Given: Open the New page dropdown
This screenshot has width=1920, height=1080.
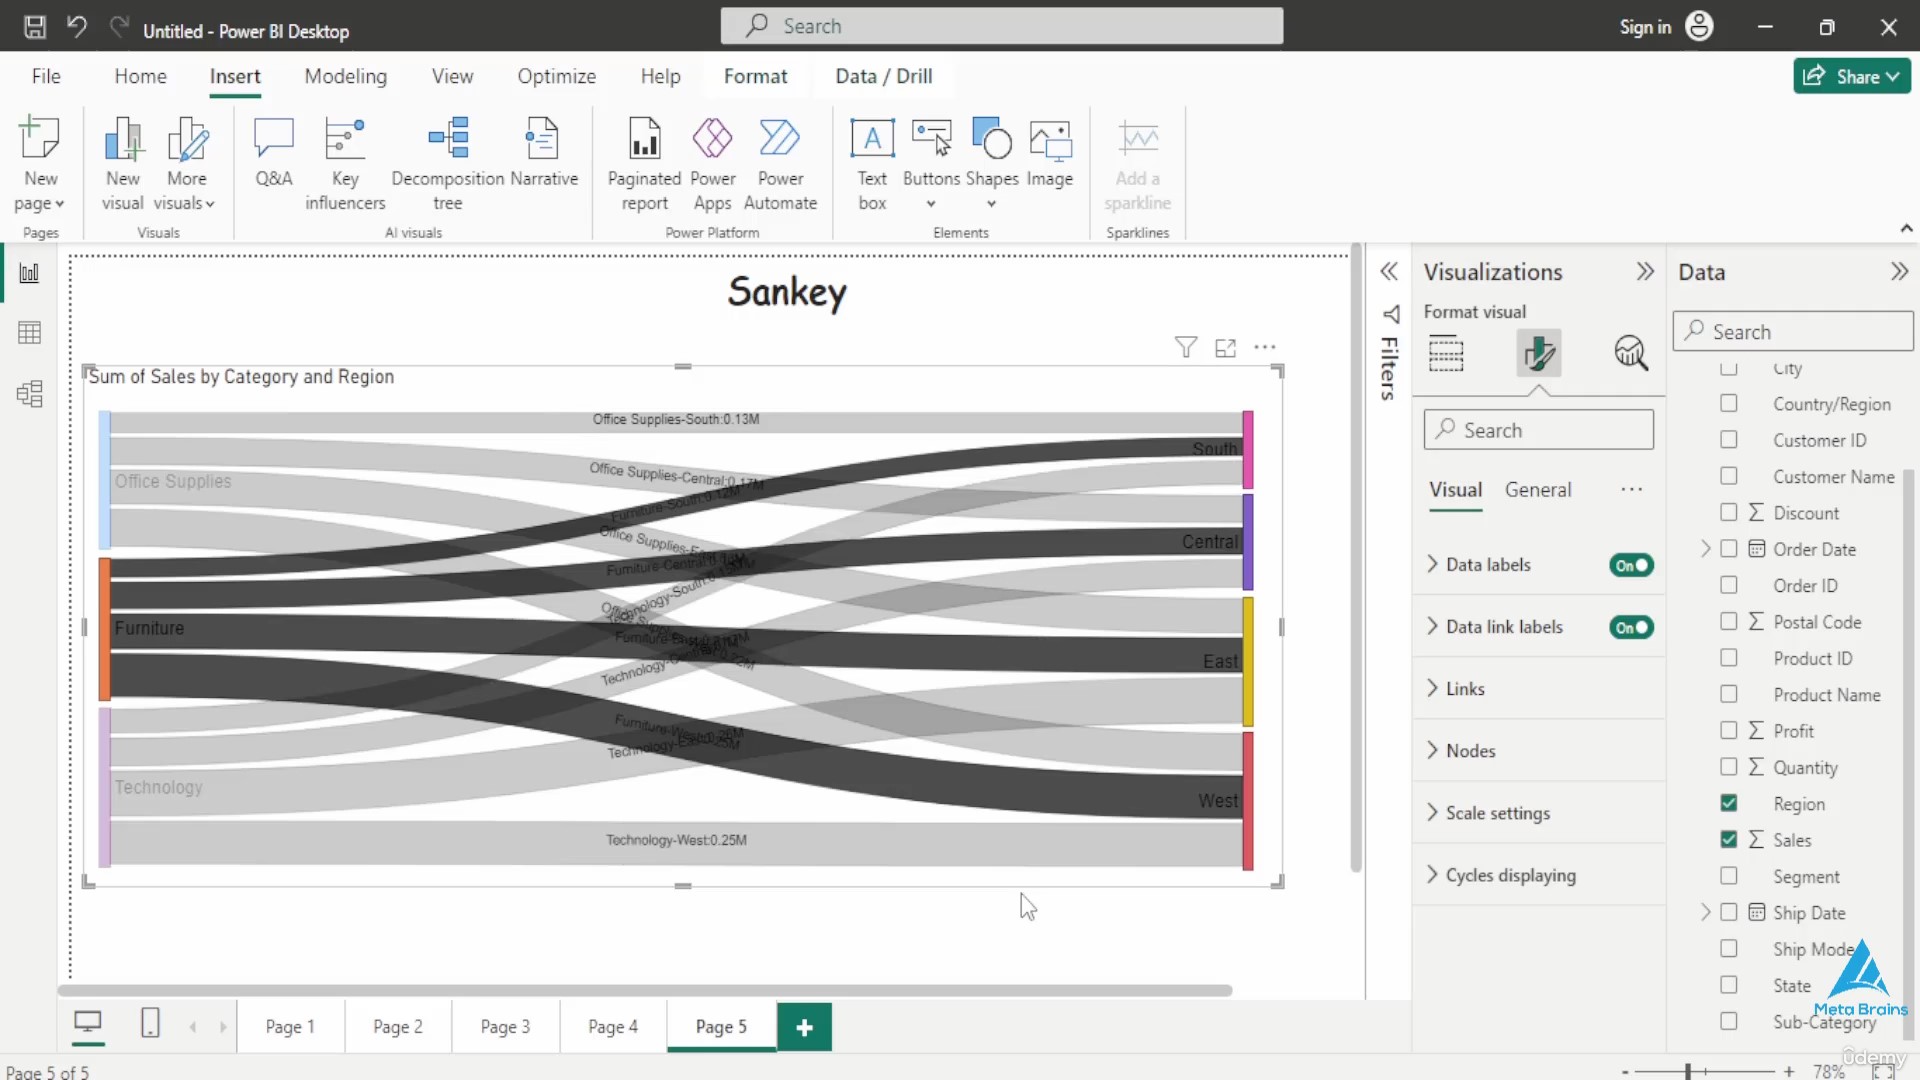Looking at the screenshot, I should 40,164.
